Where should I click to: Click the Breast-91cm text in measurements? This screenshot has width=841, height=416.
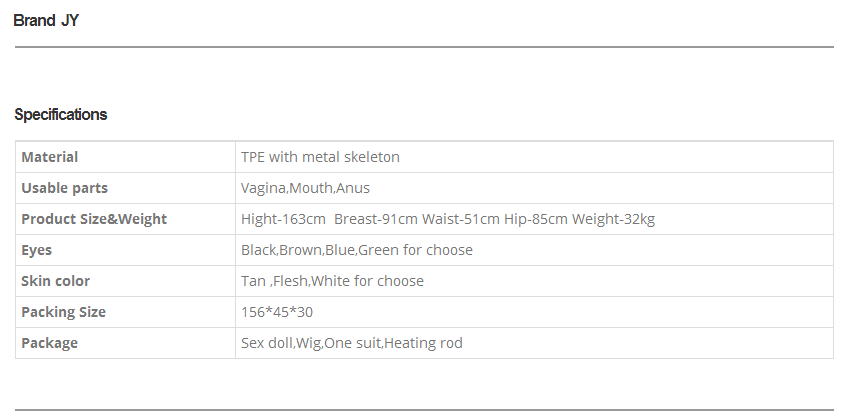376,219
